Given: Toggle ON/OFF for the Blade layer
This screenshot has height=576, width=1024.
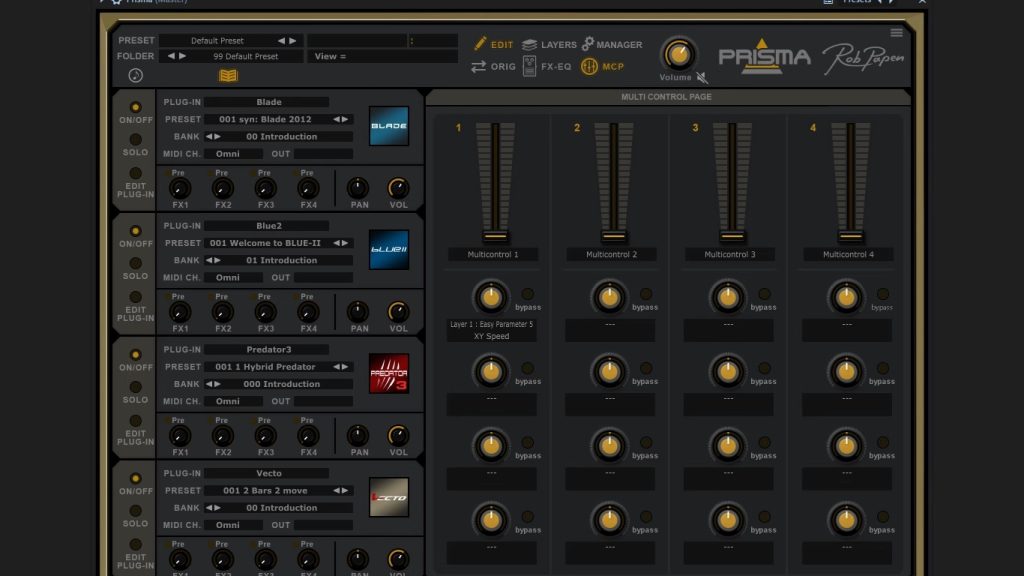Looking at the screenshot, I should point(136,107).
